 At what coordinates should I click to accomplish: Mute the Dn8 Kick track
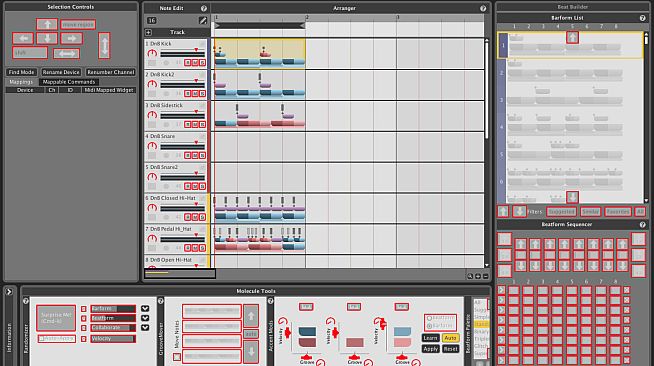point(195,63)
